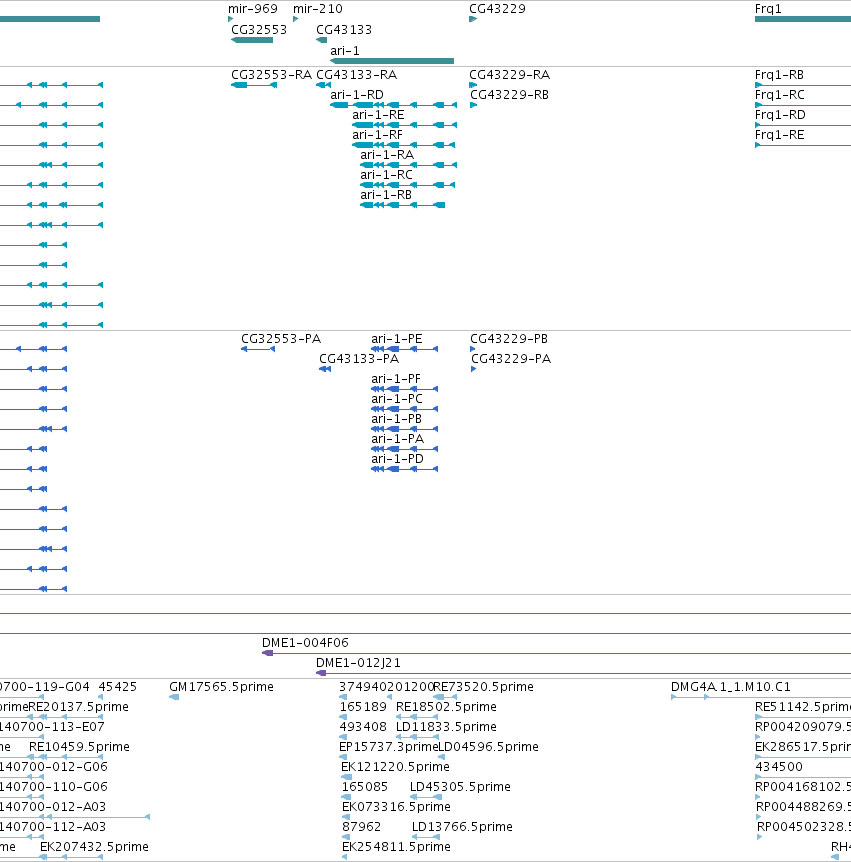Click the 165189 EST label
Screen dimensions: 851x862
point(363,706)
